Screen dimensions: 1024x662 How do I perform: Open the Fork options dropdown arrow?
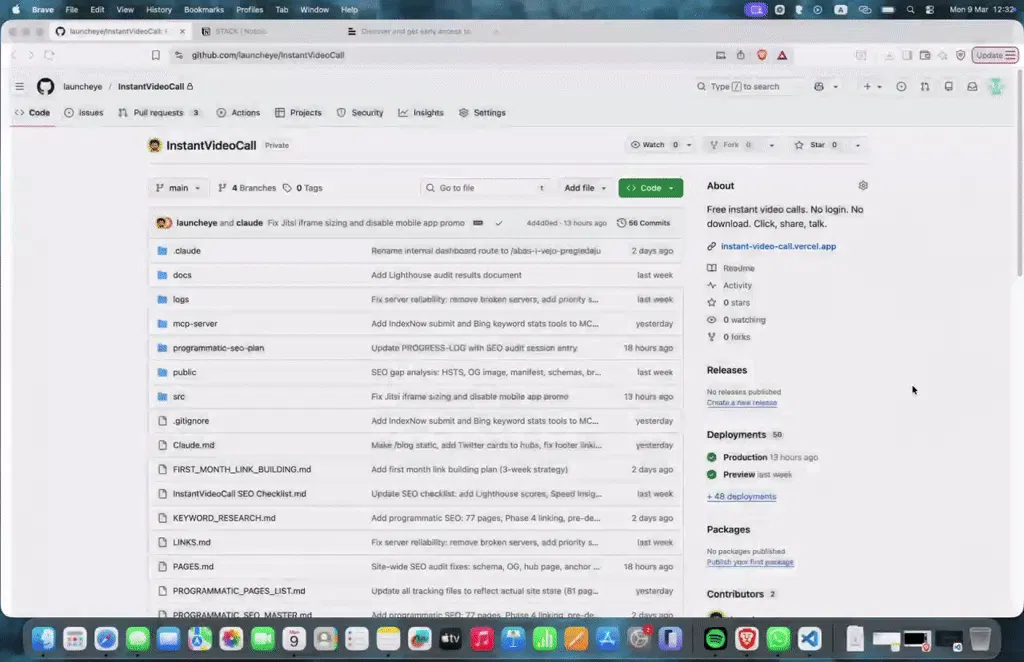pos(771,145)
